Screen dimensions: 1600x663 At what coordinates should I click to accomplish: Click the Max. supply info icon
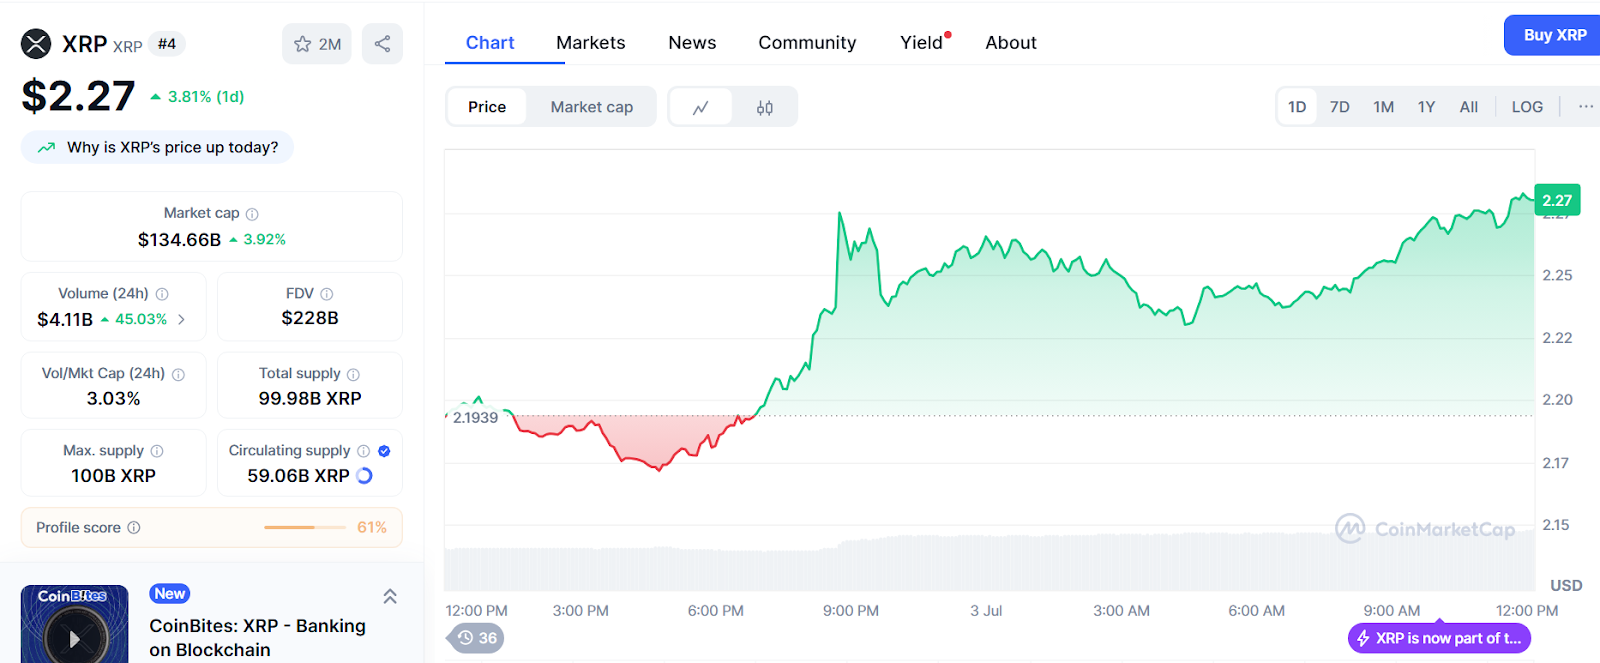[157, 451]
